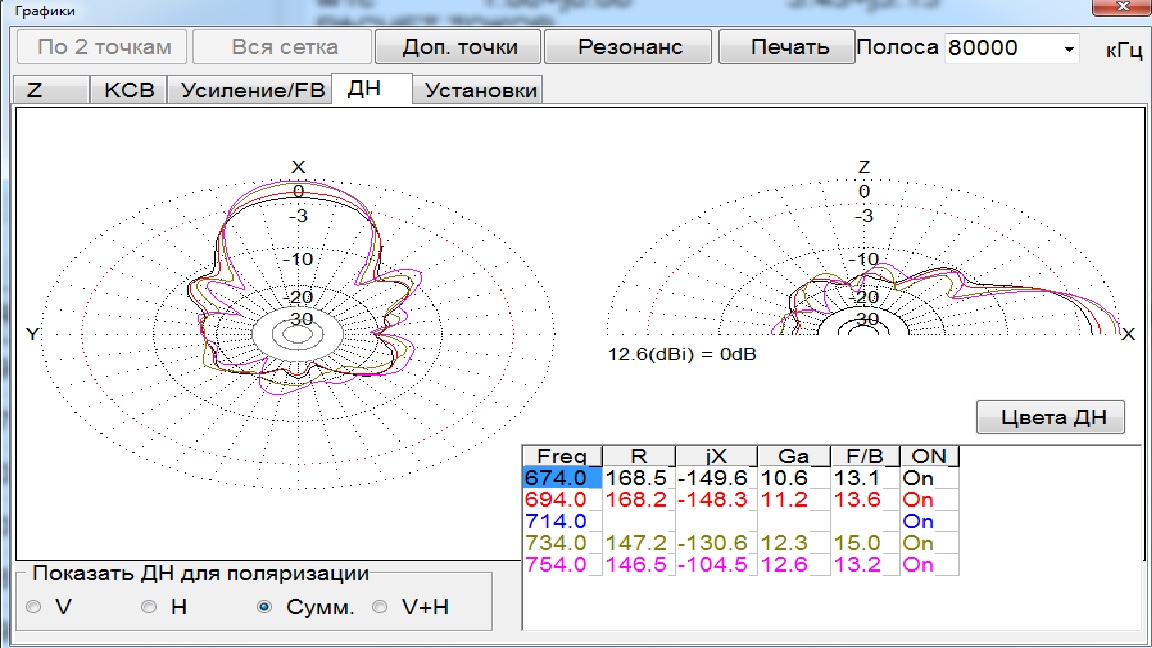Image resolution: width=1152 pixels, height=648 pixels.
Task: Click the Полоса 80000 input field
Action: click(x=1000, y=48)
